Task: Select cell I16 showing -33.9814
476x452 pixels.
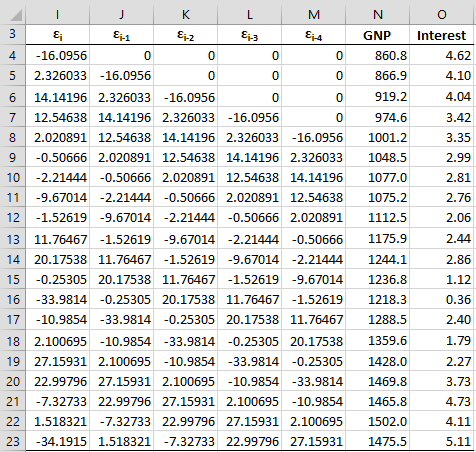Action: (x=57, y=299)
